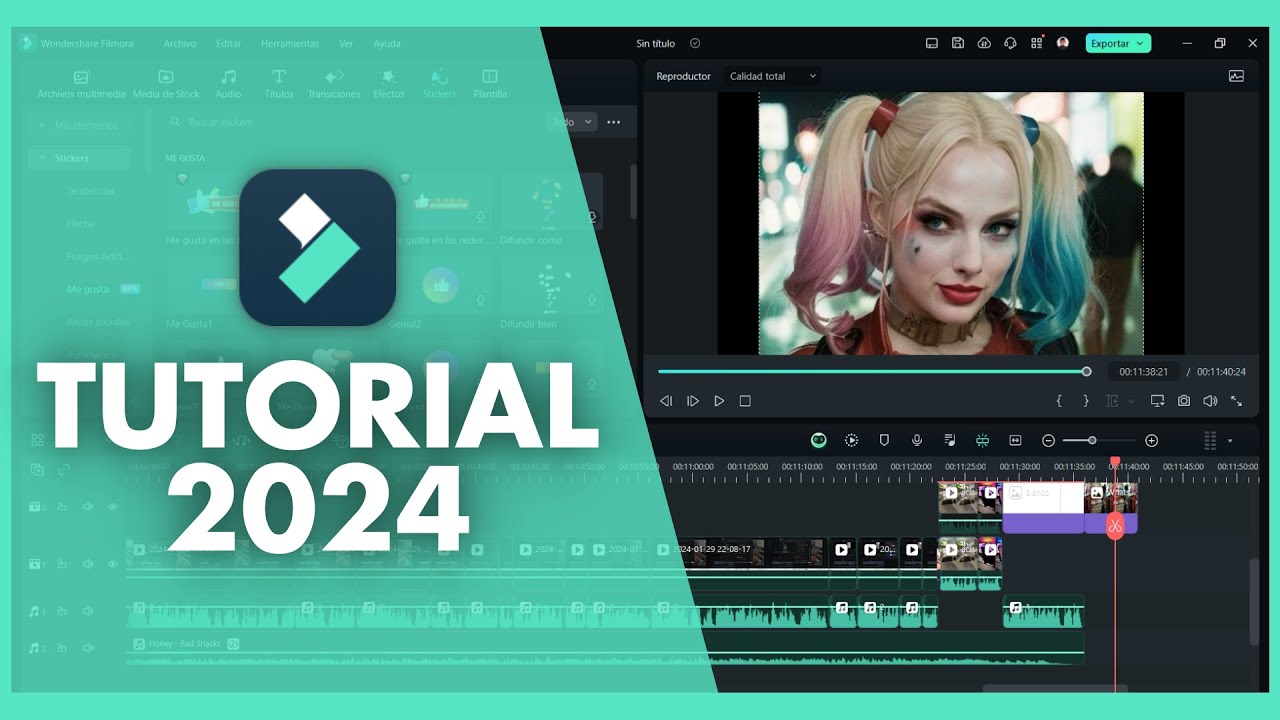Lock video track 2
1280x720 pixels.
[x=62, y=507]
